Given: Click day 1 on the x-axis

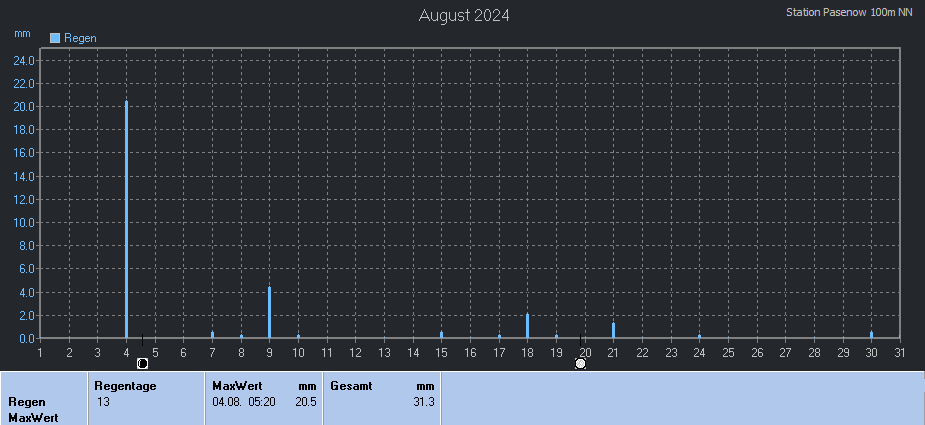Looking at the screenshot, I should tap(40, 353).
